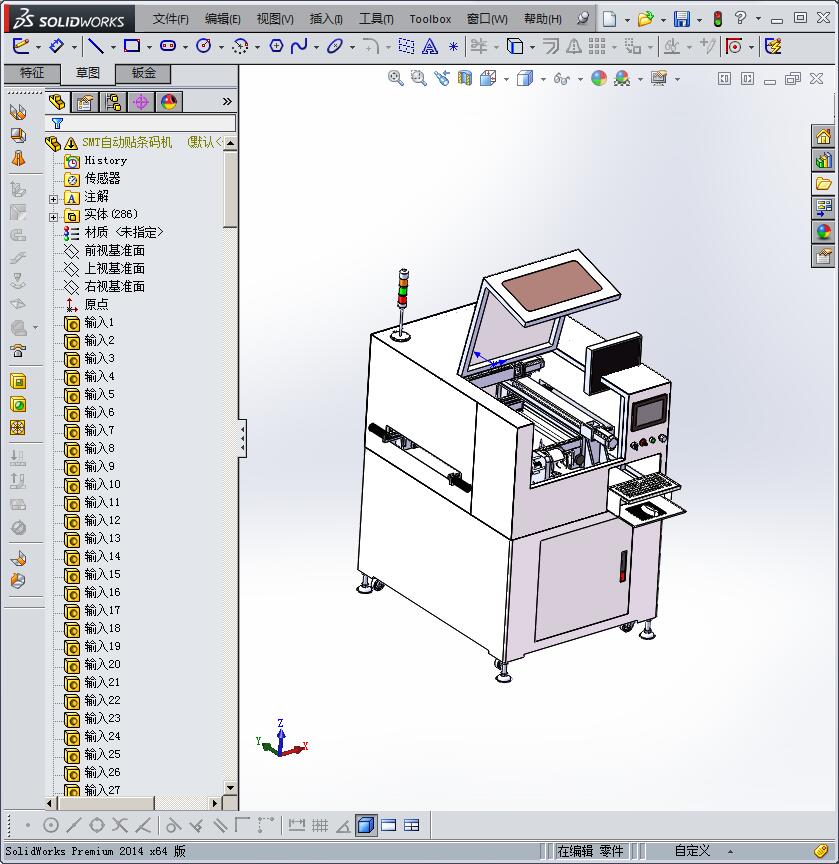Screen dimensions: 839x864
Task: Click the Save icon in title bar
Action: coord(681,19)
